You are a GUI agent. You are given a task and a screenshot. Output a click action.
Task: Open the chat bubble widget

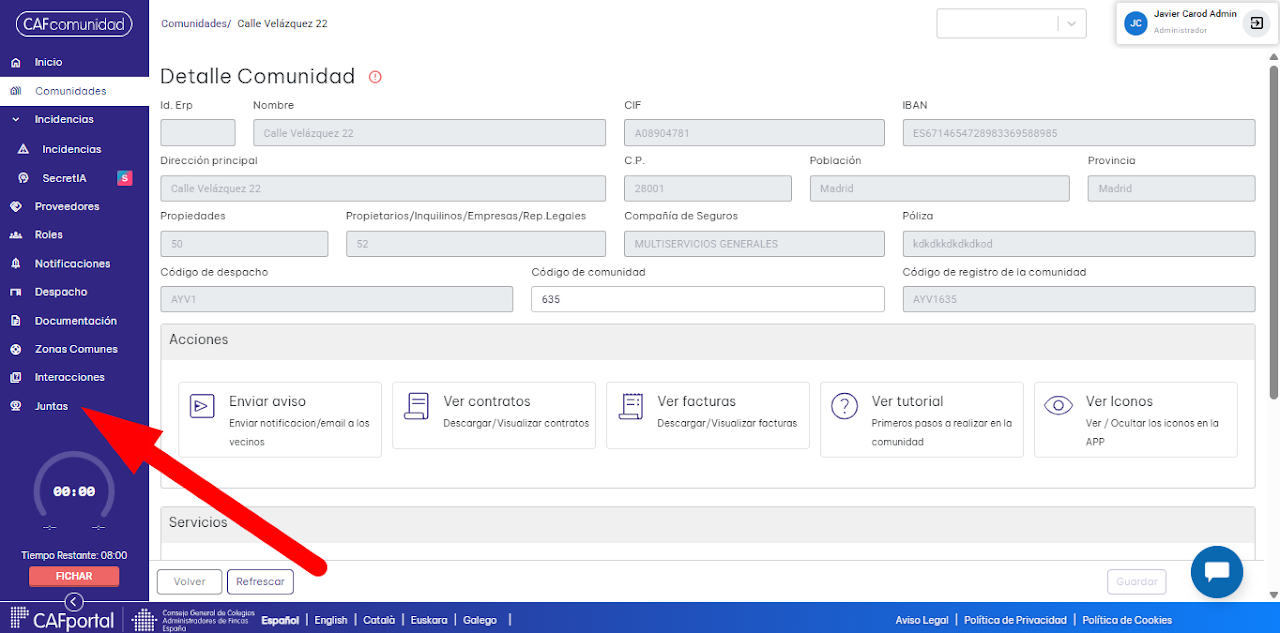1217,572
